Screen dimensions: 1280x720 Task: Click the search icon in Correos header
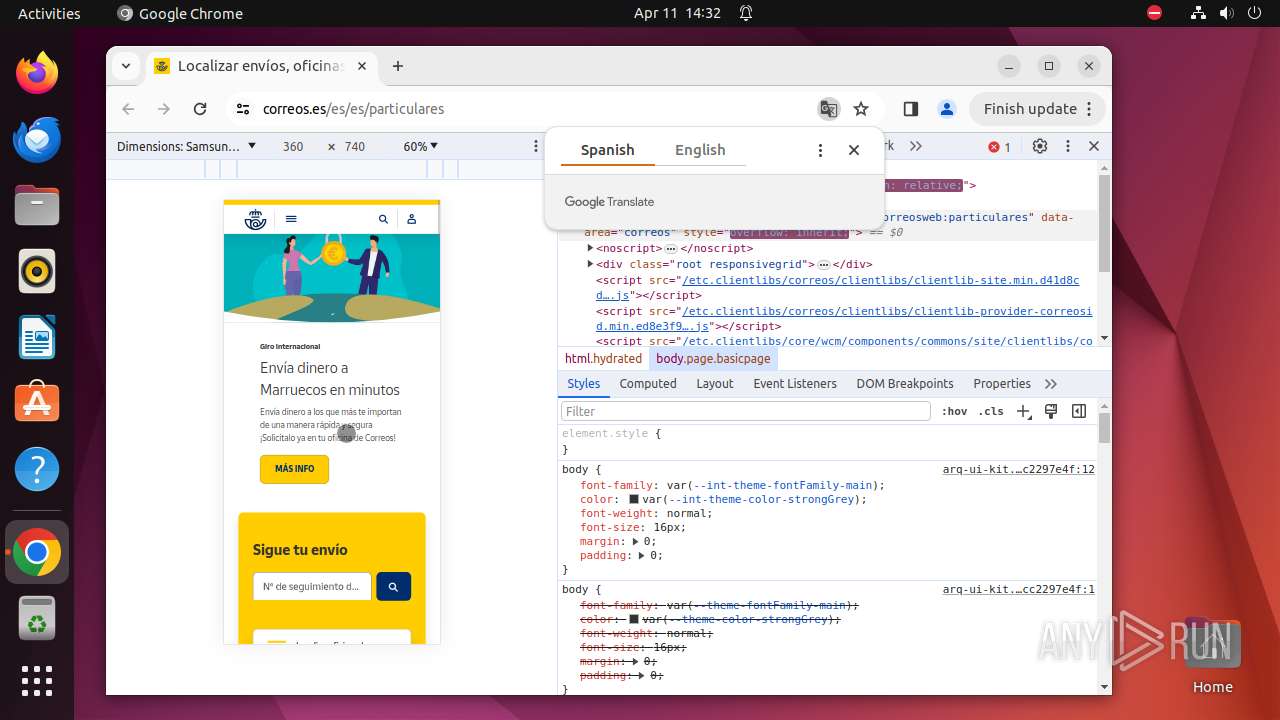[383, 219]
